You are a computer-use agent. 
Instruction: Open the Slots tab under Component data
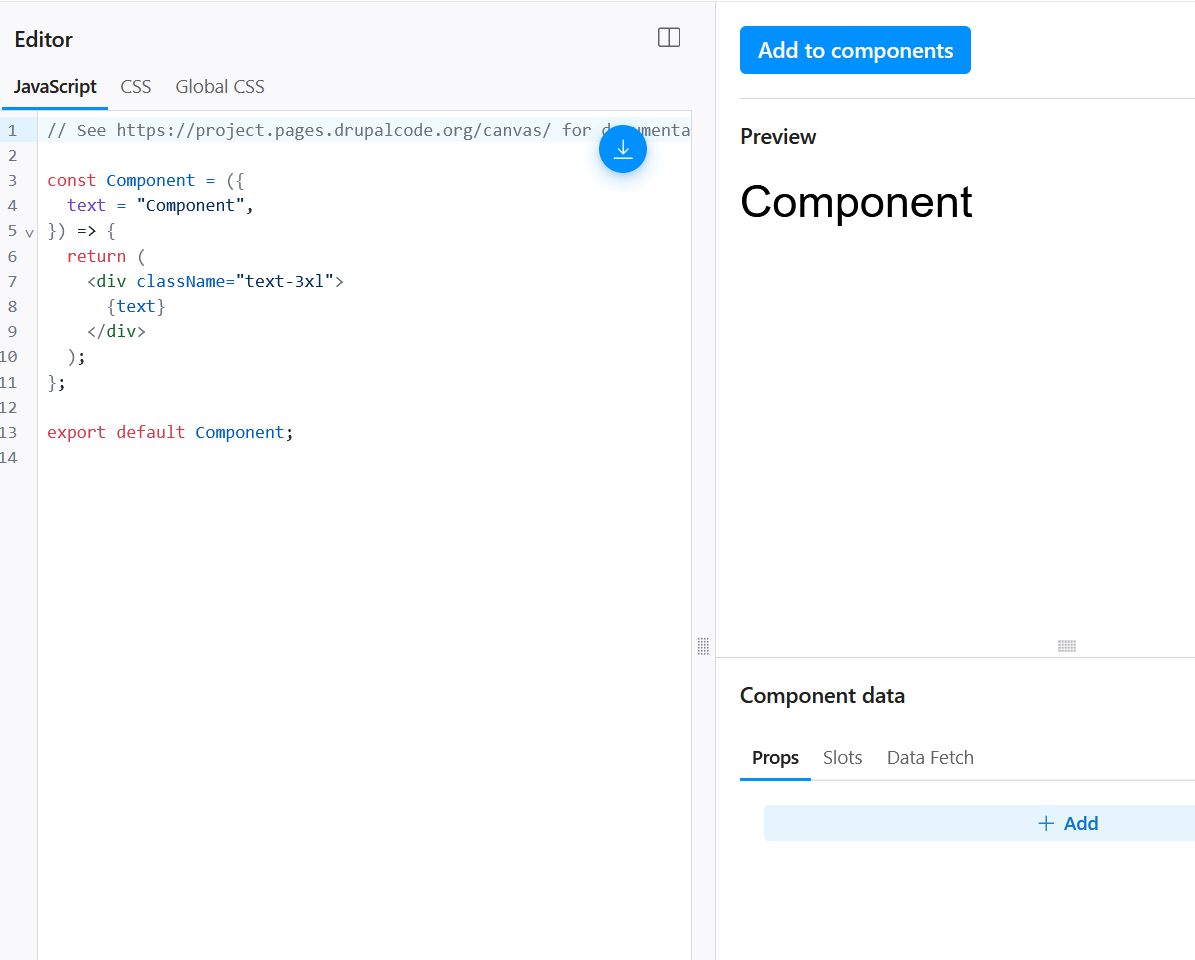pos(842,757)
